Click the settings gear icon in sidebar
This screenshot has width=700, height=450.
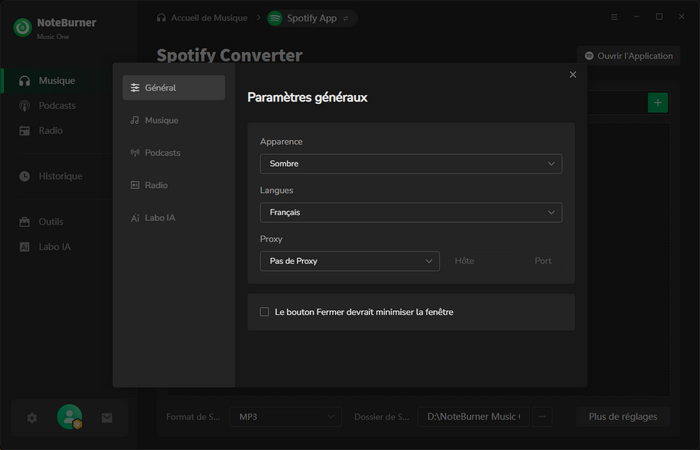(x=32, y=418)
